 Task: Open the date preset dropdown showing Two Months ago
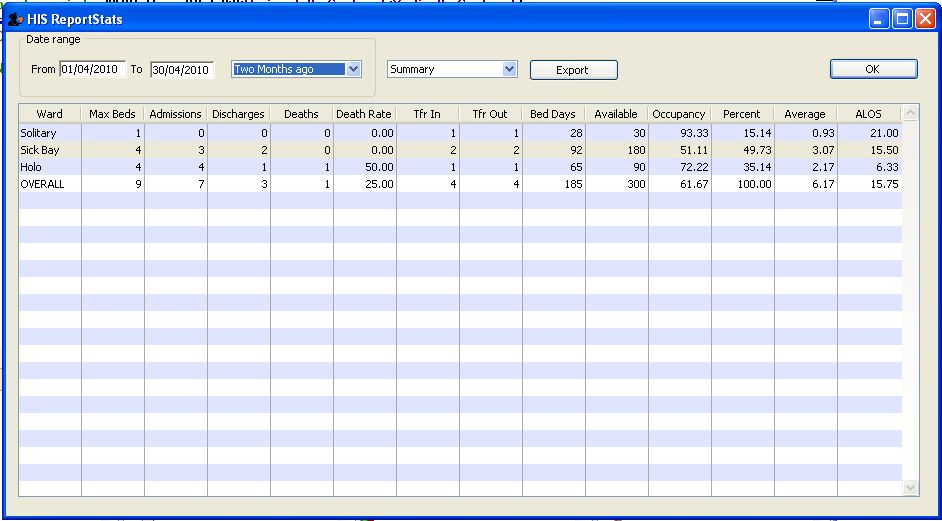tap(354, 69)
